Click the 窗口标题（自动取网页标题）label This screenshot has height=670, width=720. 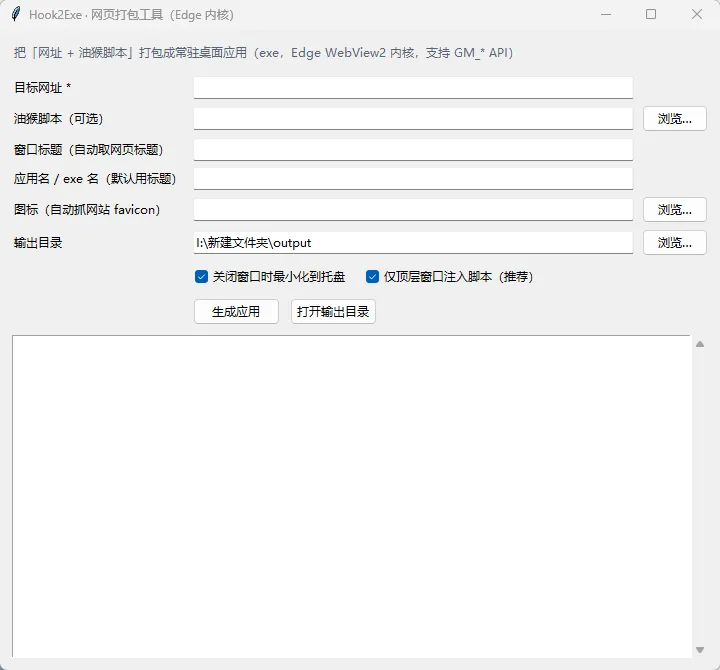89,150
